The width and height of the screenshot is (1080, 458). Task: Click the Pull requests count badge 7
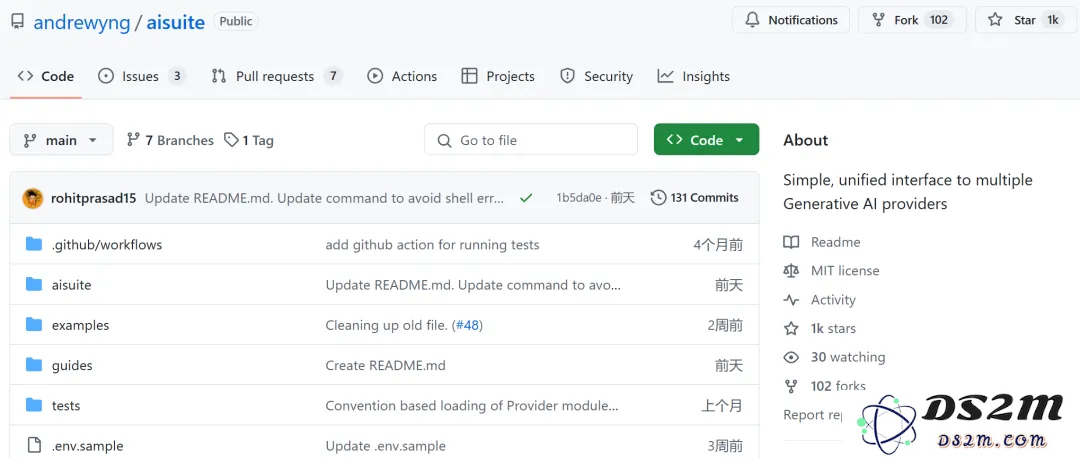click(x=333, y=76)
